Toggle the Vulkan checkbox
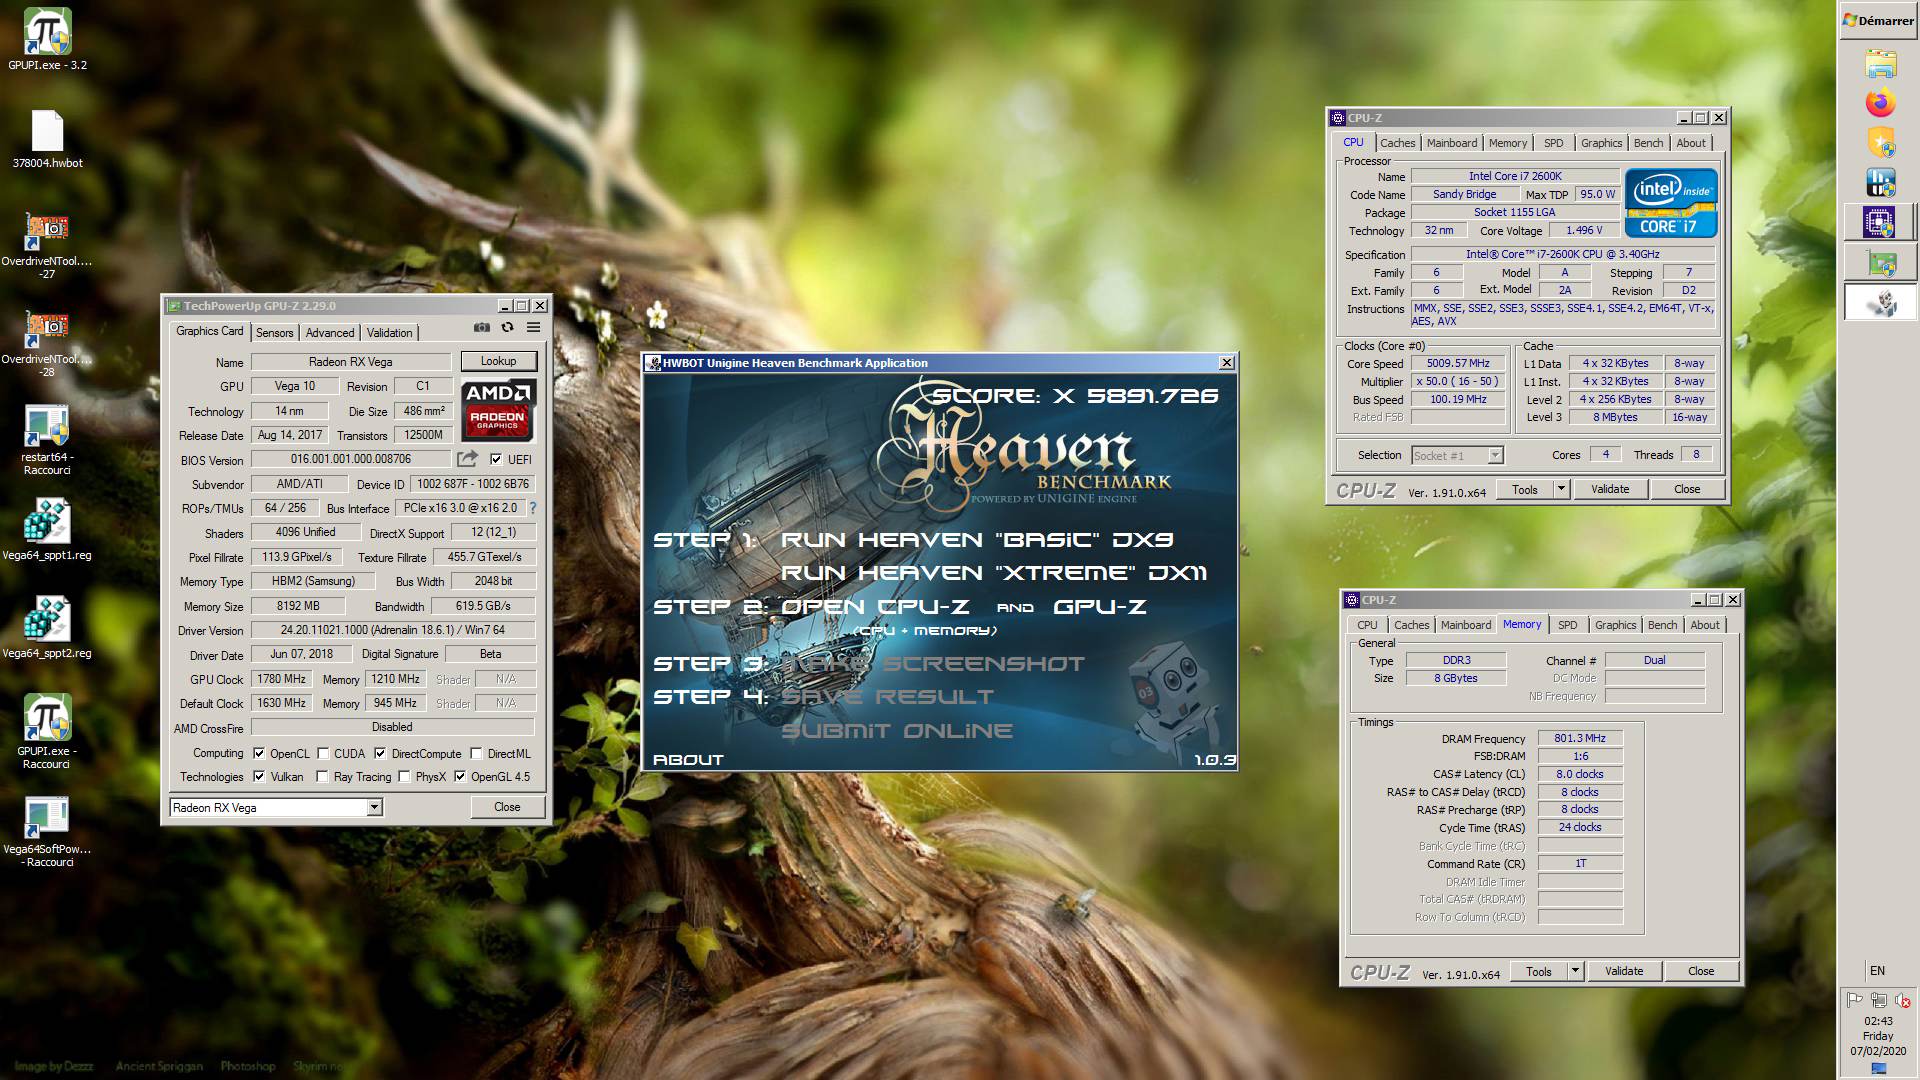The image size is (1920, 1080). pyautogui.click(x=259, y=776)
